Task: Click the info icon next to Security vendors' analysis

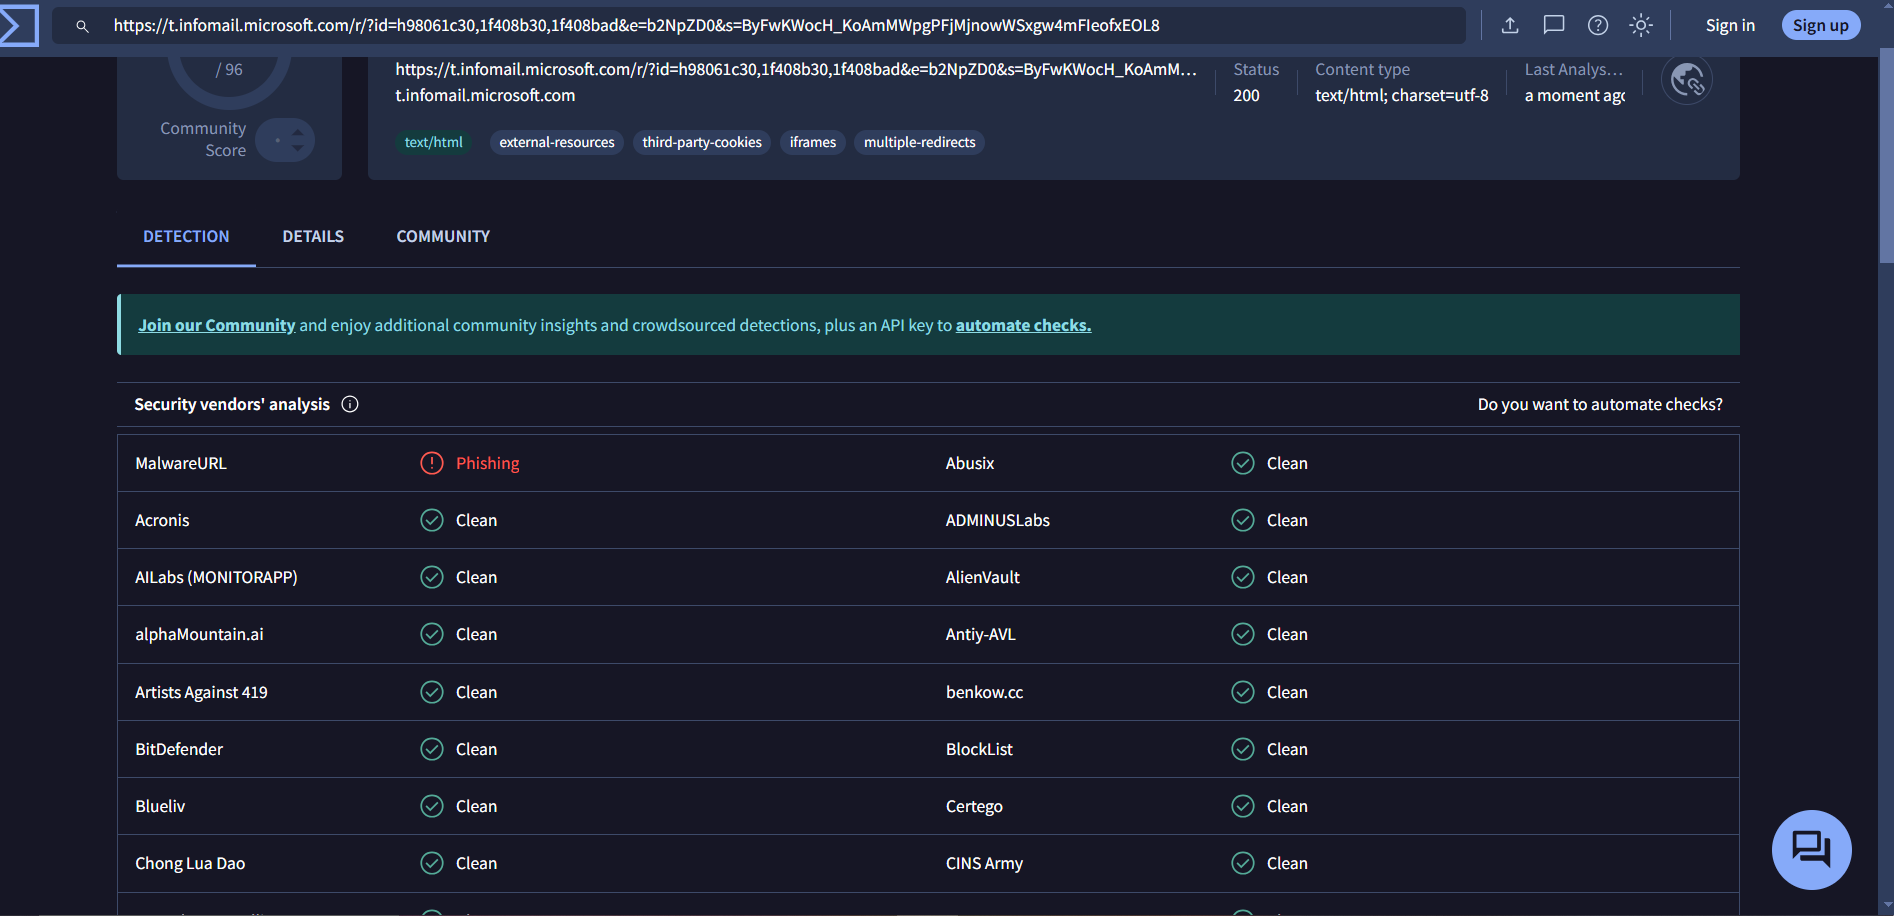Action: (350, 404)
